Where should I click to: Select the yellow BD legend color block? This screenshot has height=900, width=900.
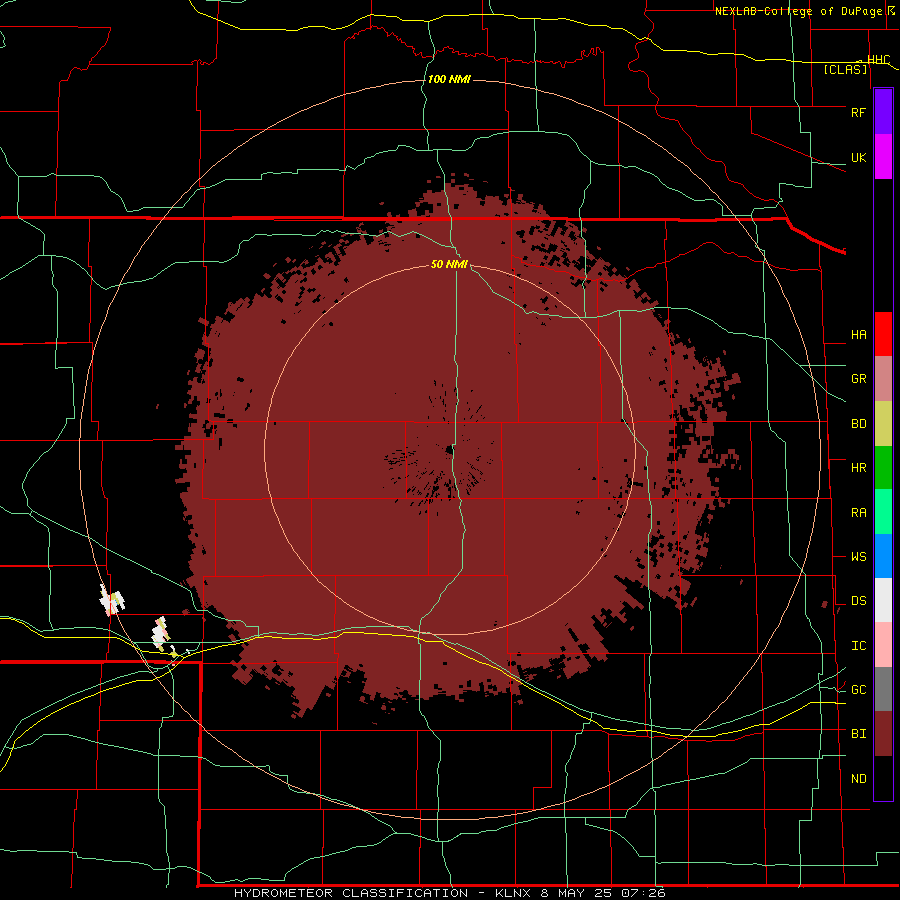click(883, 423)
